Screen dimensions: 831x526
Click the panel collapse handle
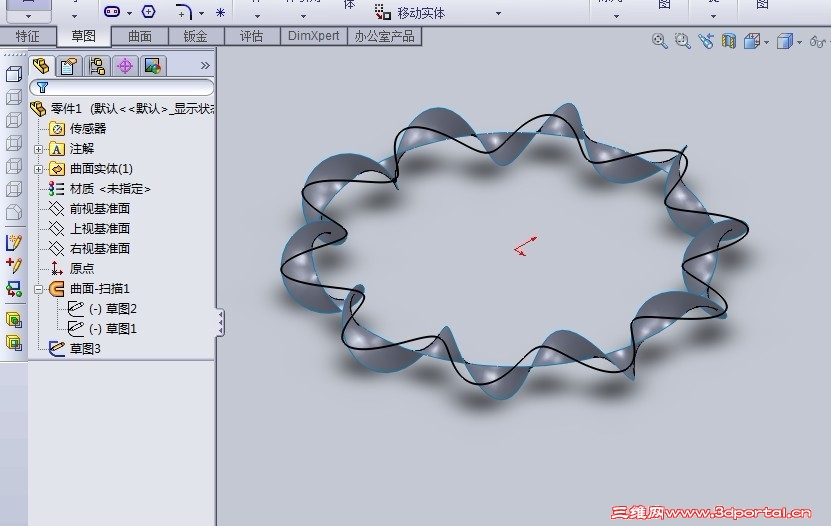coord(220,323)
